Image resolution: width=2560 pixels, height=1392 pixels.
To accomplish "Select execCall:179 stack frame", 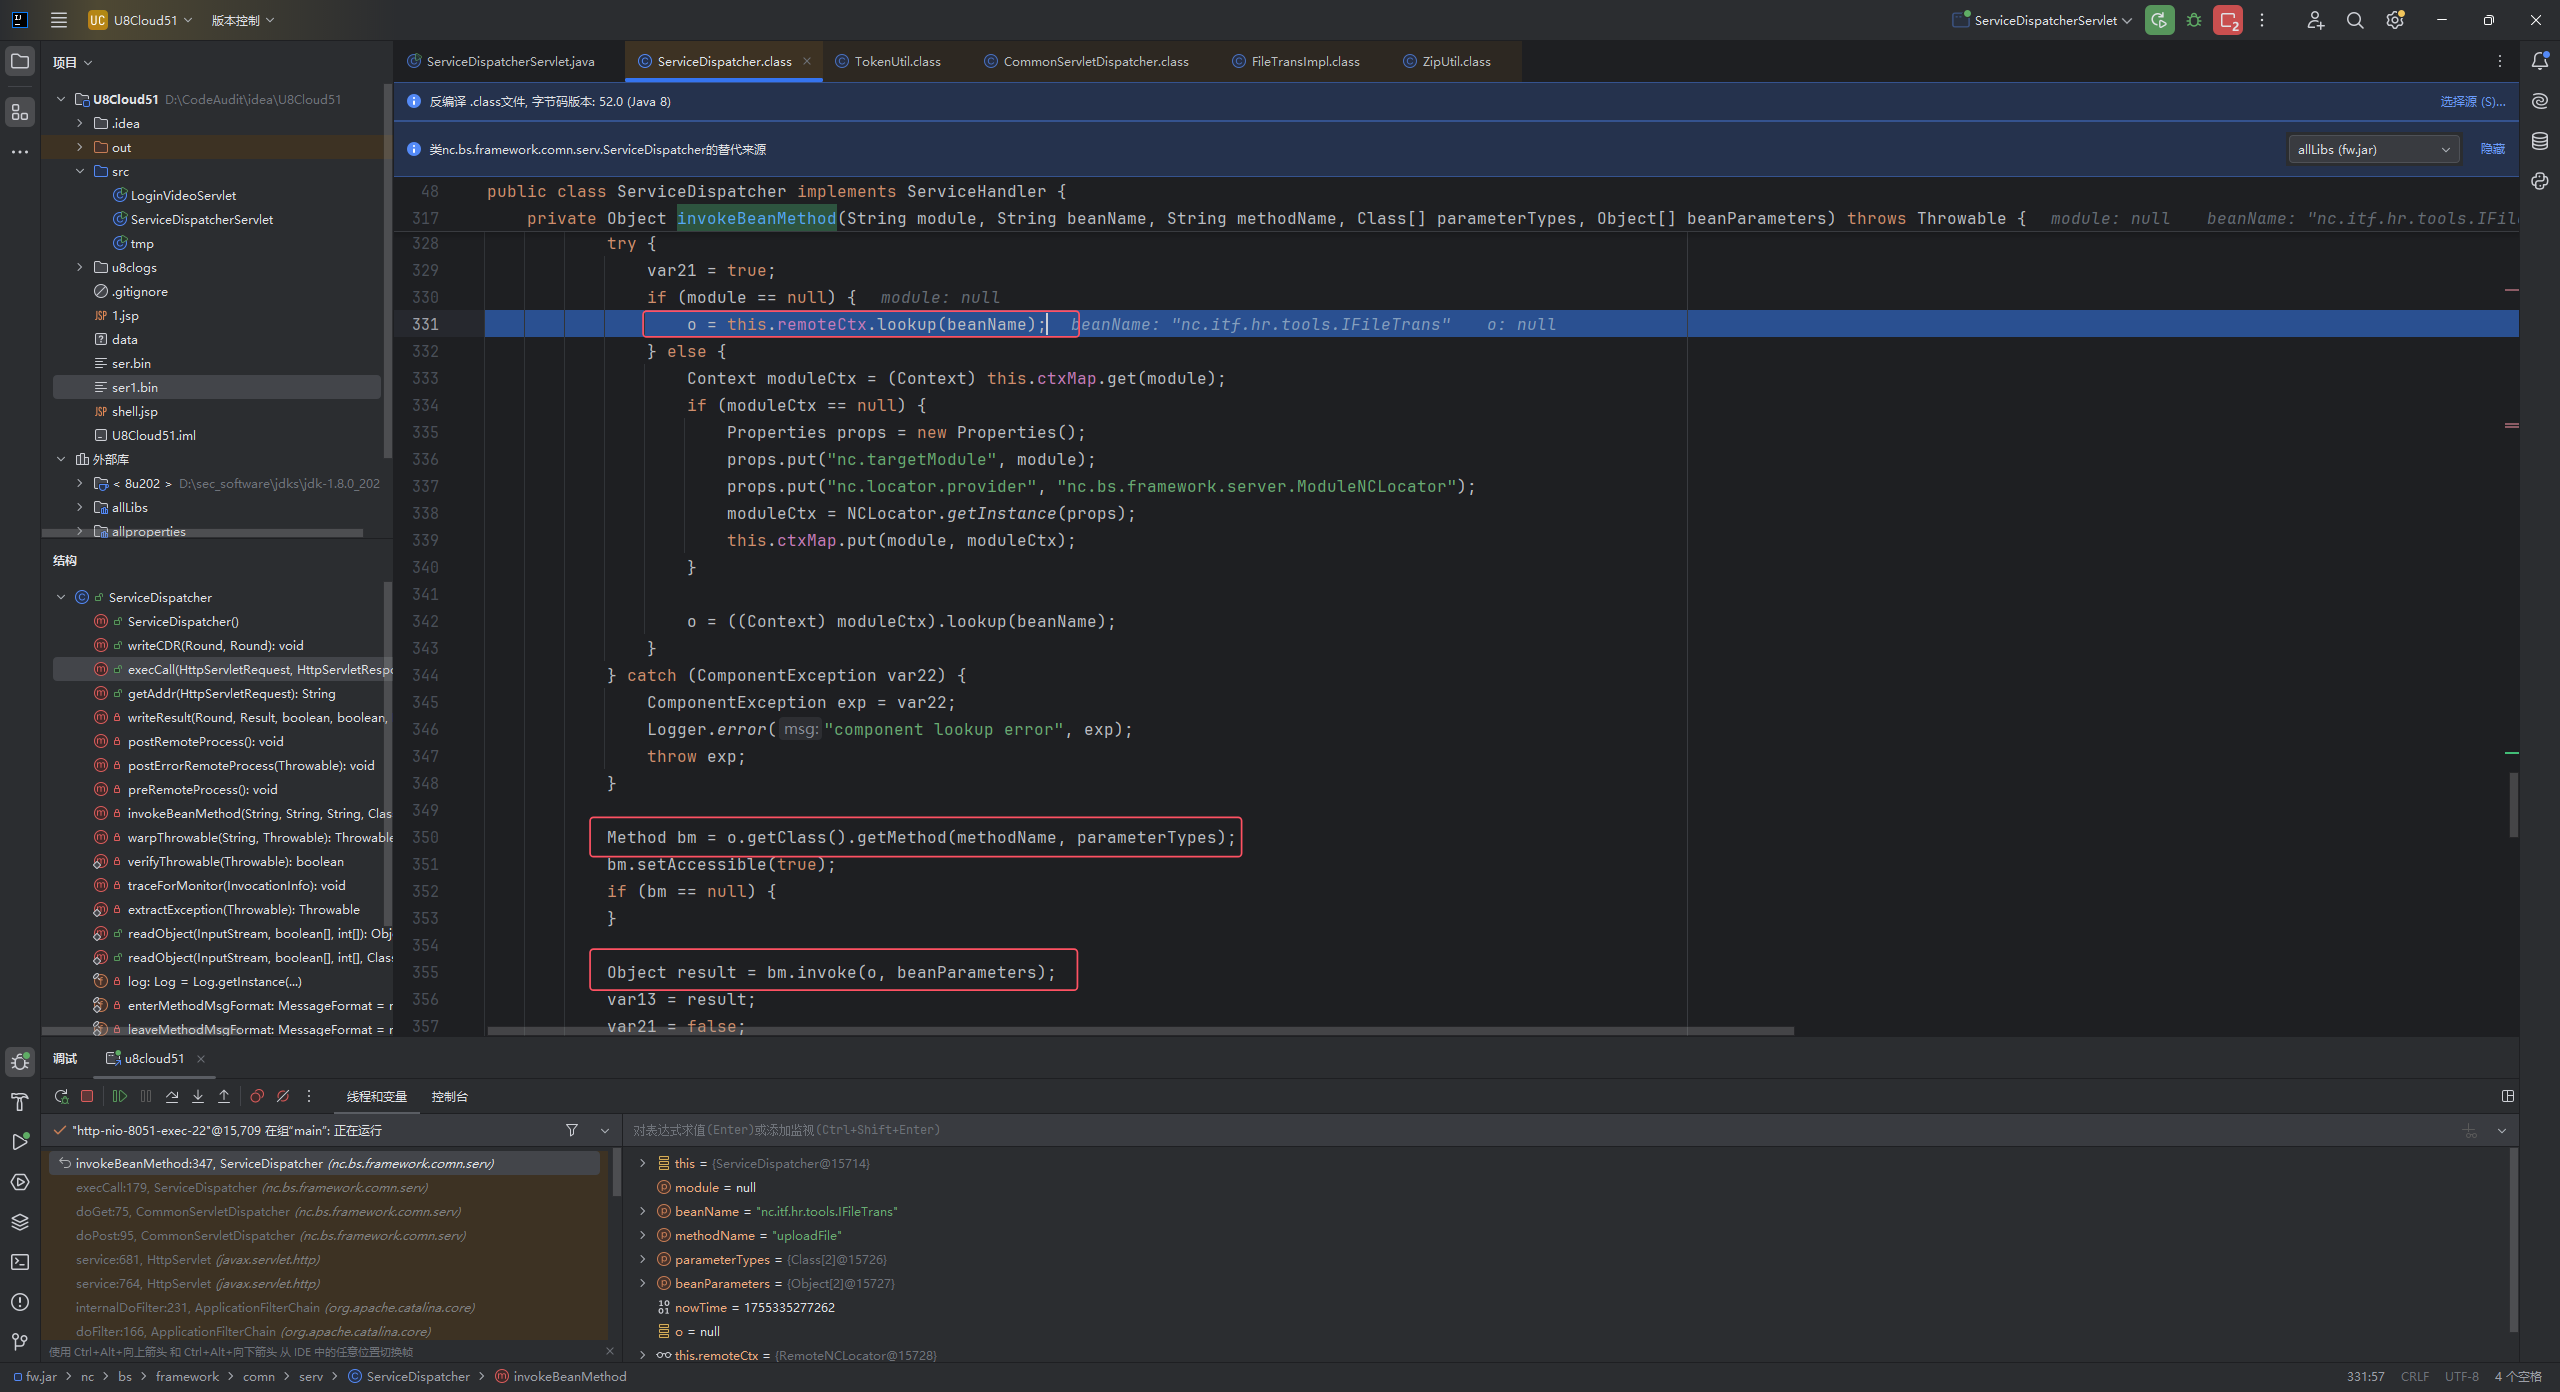I will (325, 1187).
